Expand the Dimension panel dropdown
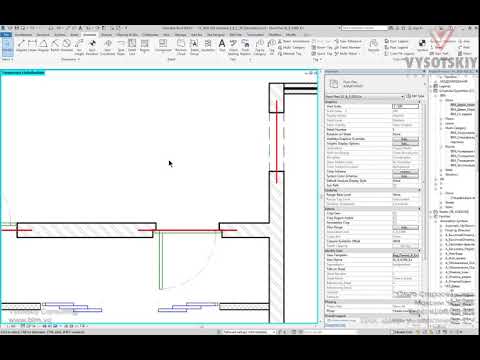This screenshot has width=480, height=360. pos(70,60)
